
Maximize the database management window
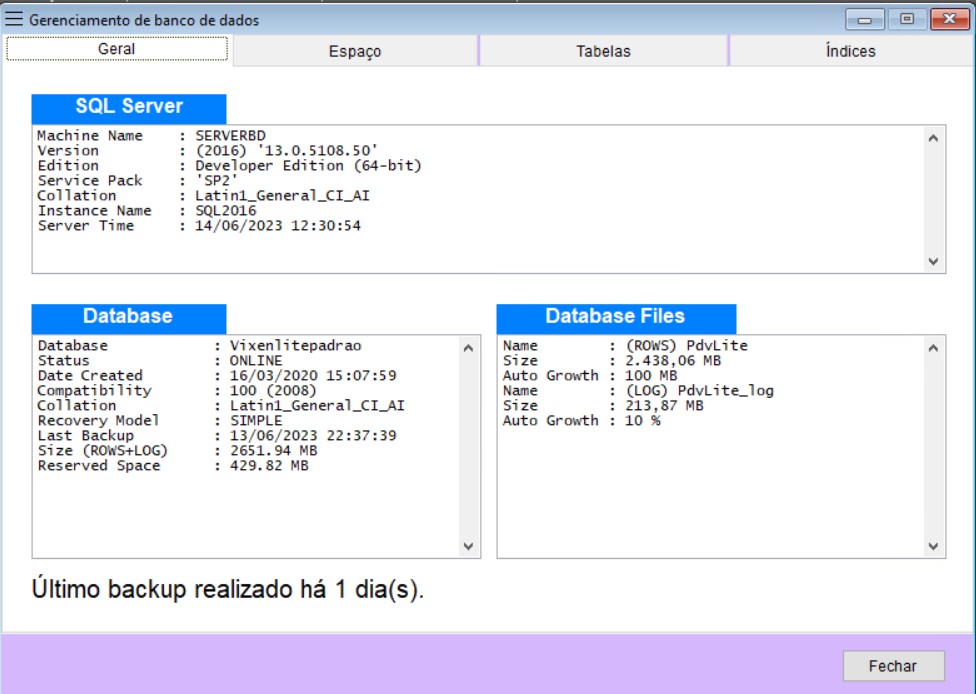(x=906, y=19)
